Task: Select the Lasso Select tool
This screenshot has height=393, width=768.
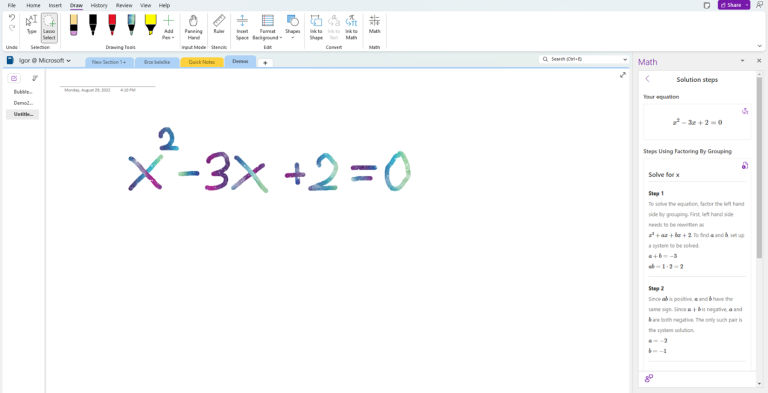Action: (49, 27)
